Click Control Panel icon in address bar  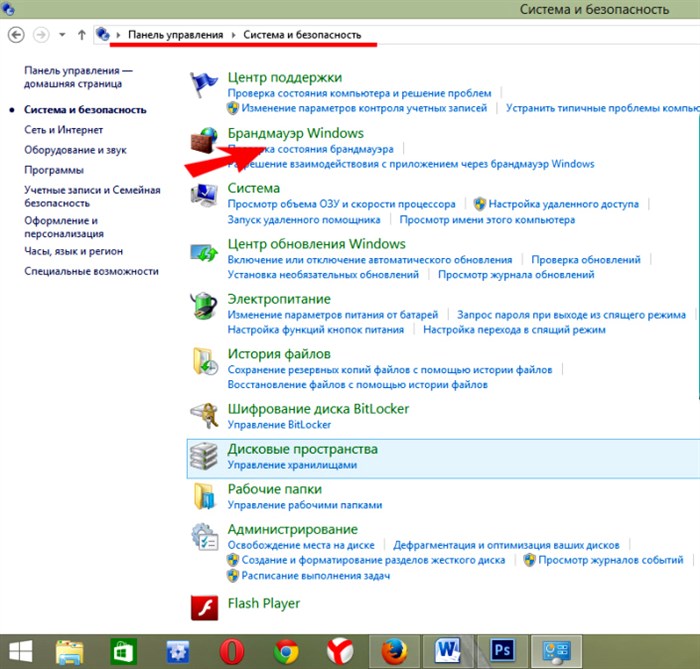[x=103, y=34]
